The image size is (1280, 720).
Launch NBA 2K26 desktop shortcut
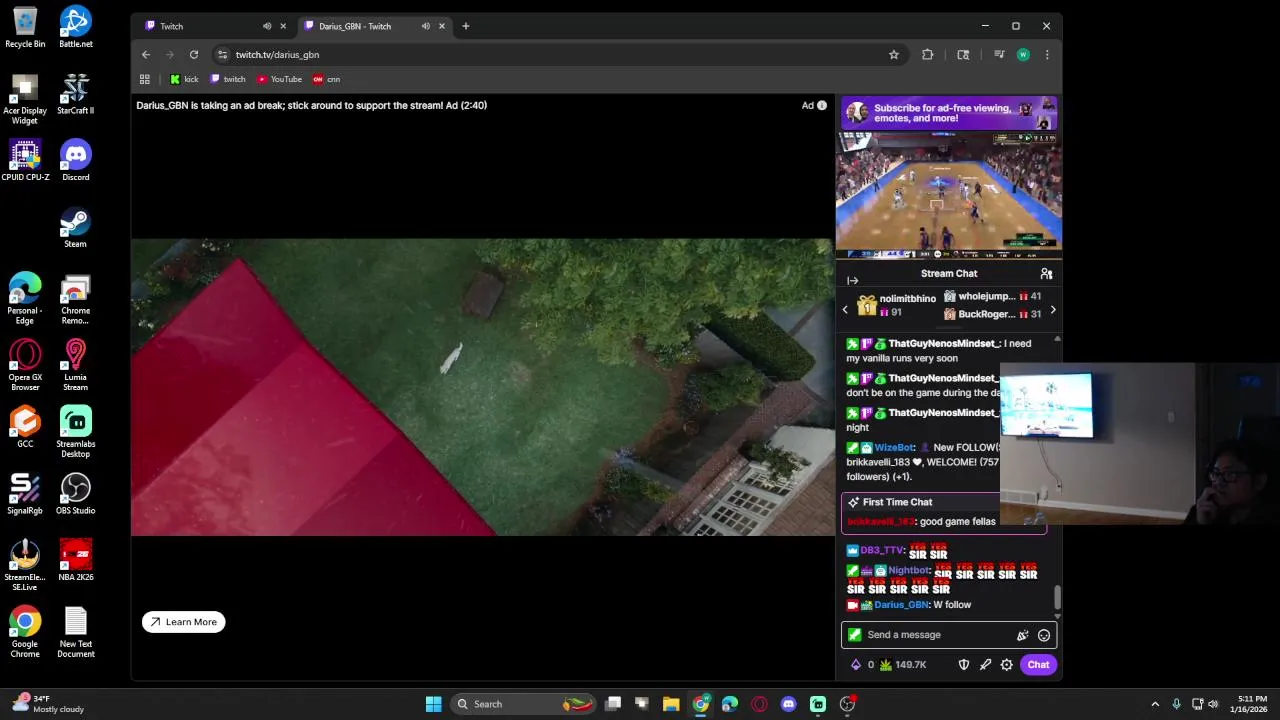[x=75, y=560]
